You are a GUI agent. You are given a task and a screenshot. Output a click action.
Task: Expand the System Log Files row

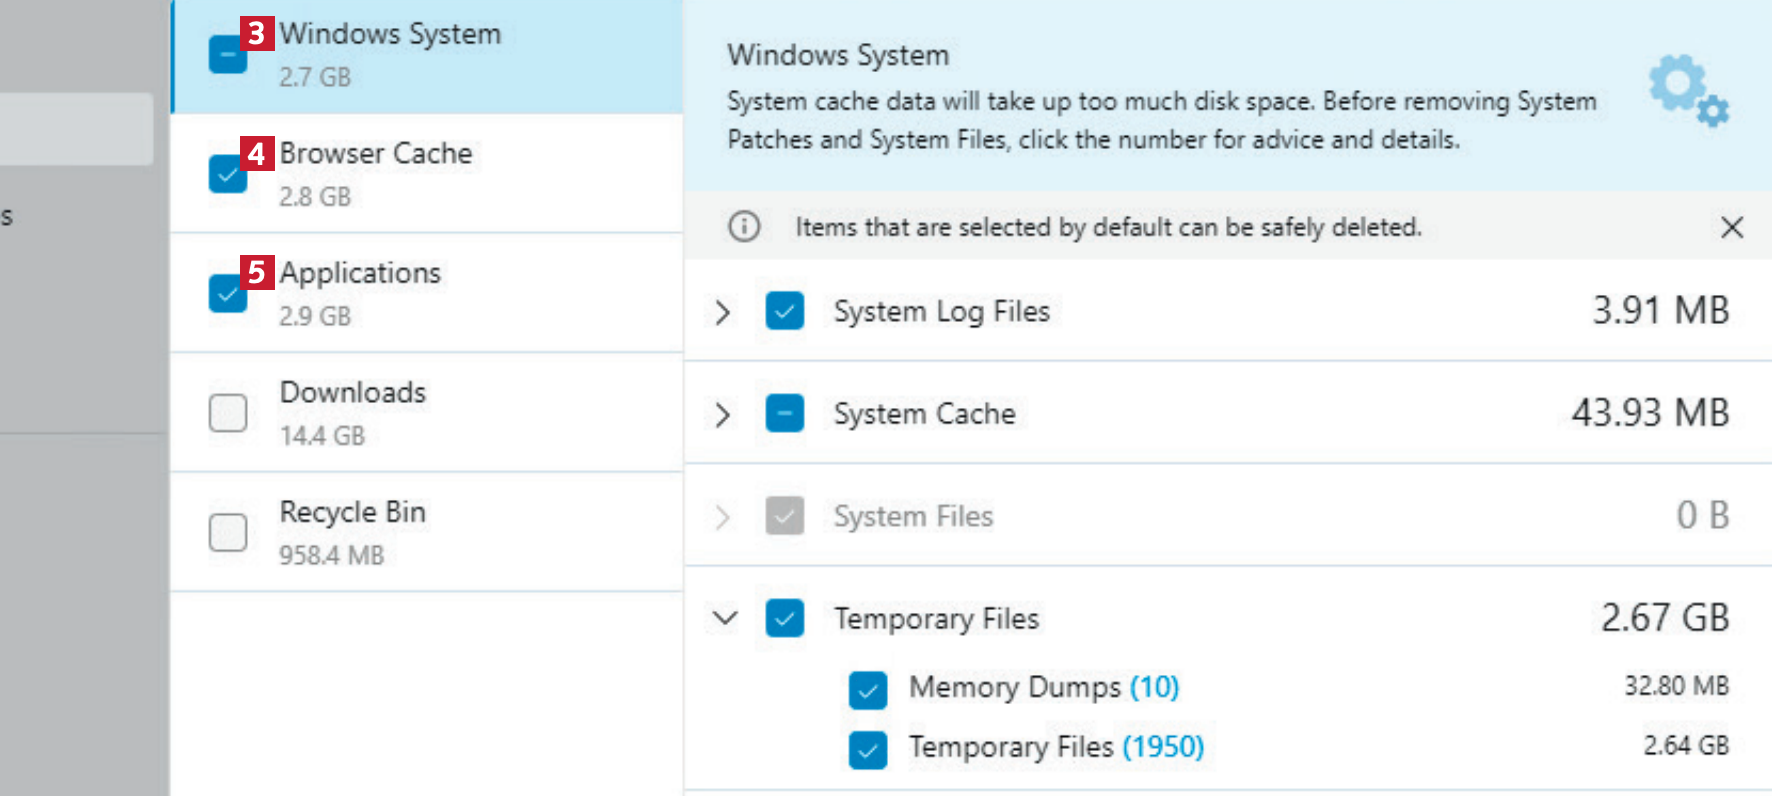[723, 312]
